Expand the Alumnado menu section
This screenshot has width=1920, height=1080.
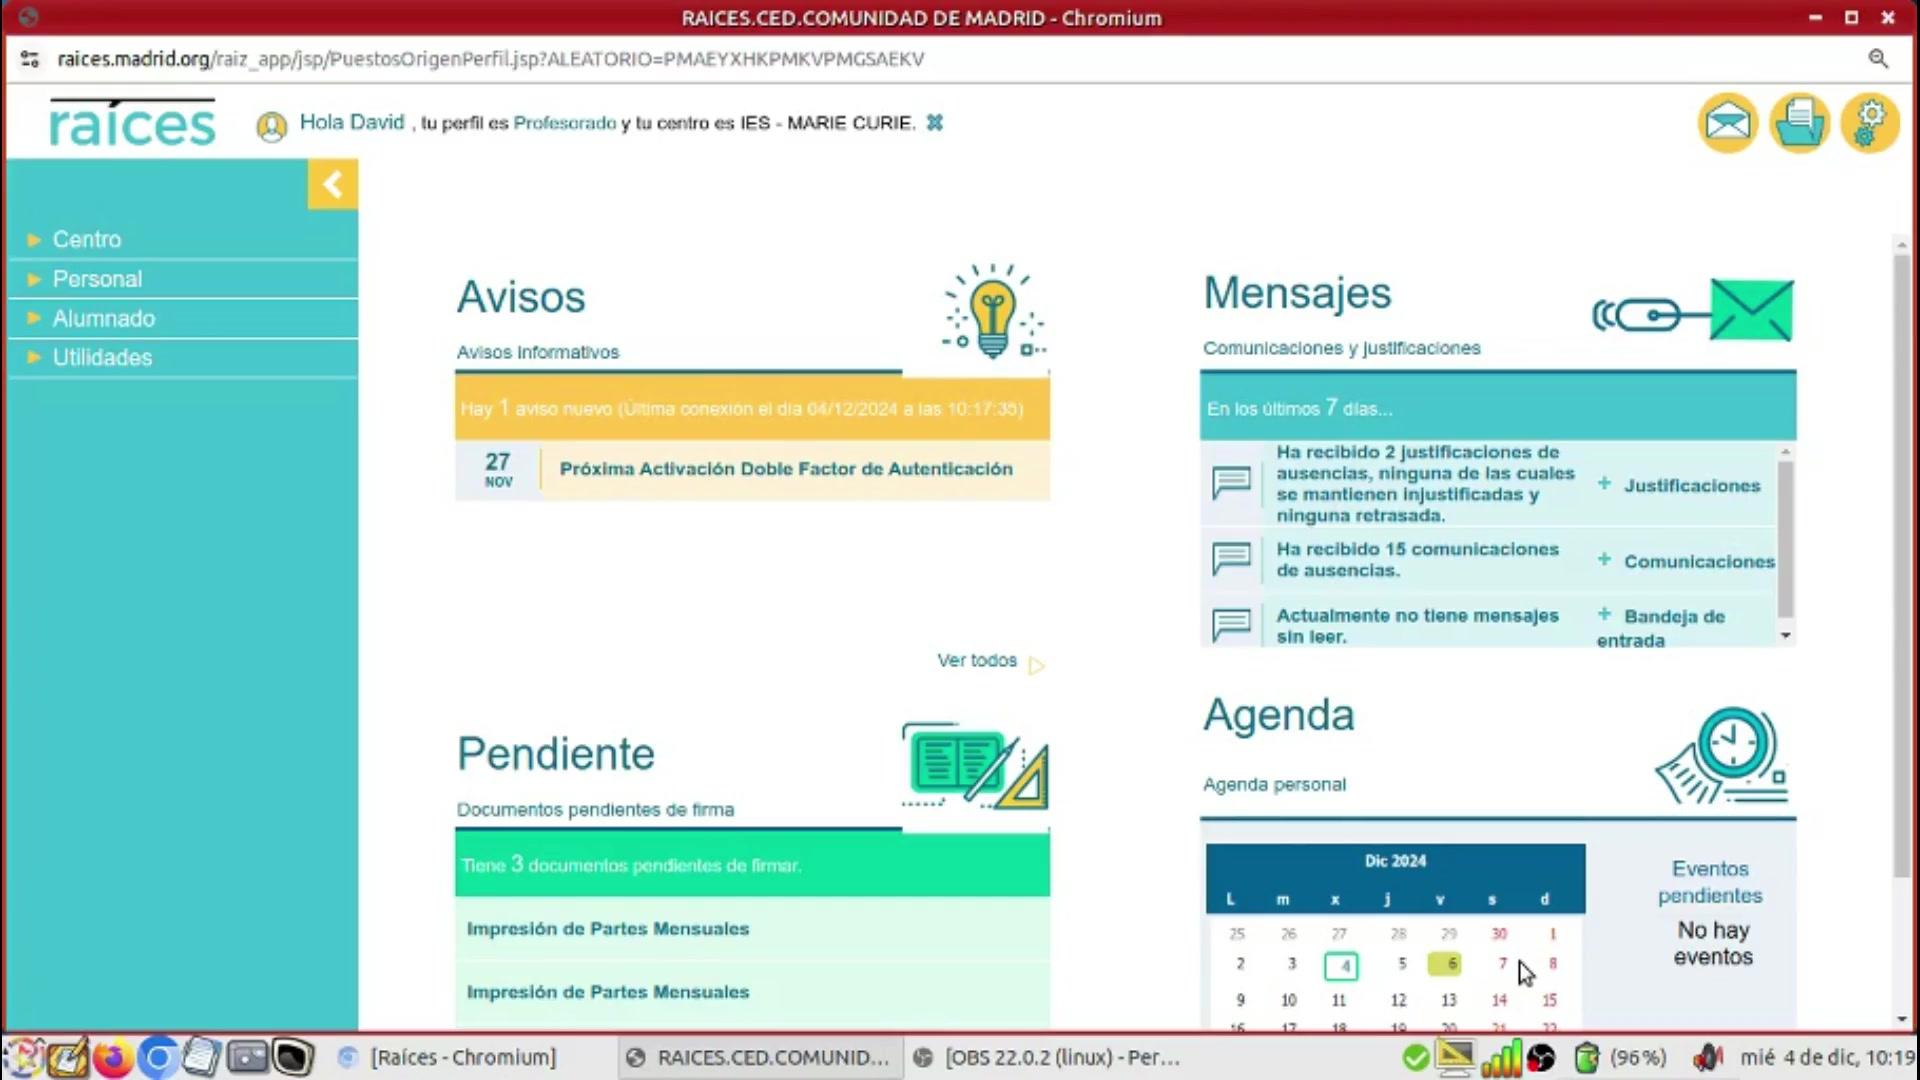click(x=103, y=318)
